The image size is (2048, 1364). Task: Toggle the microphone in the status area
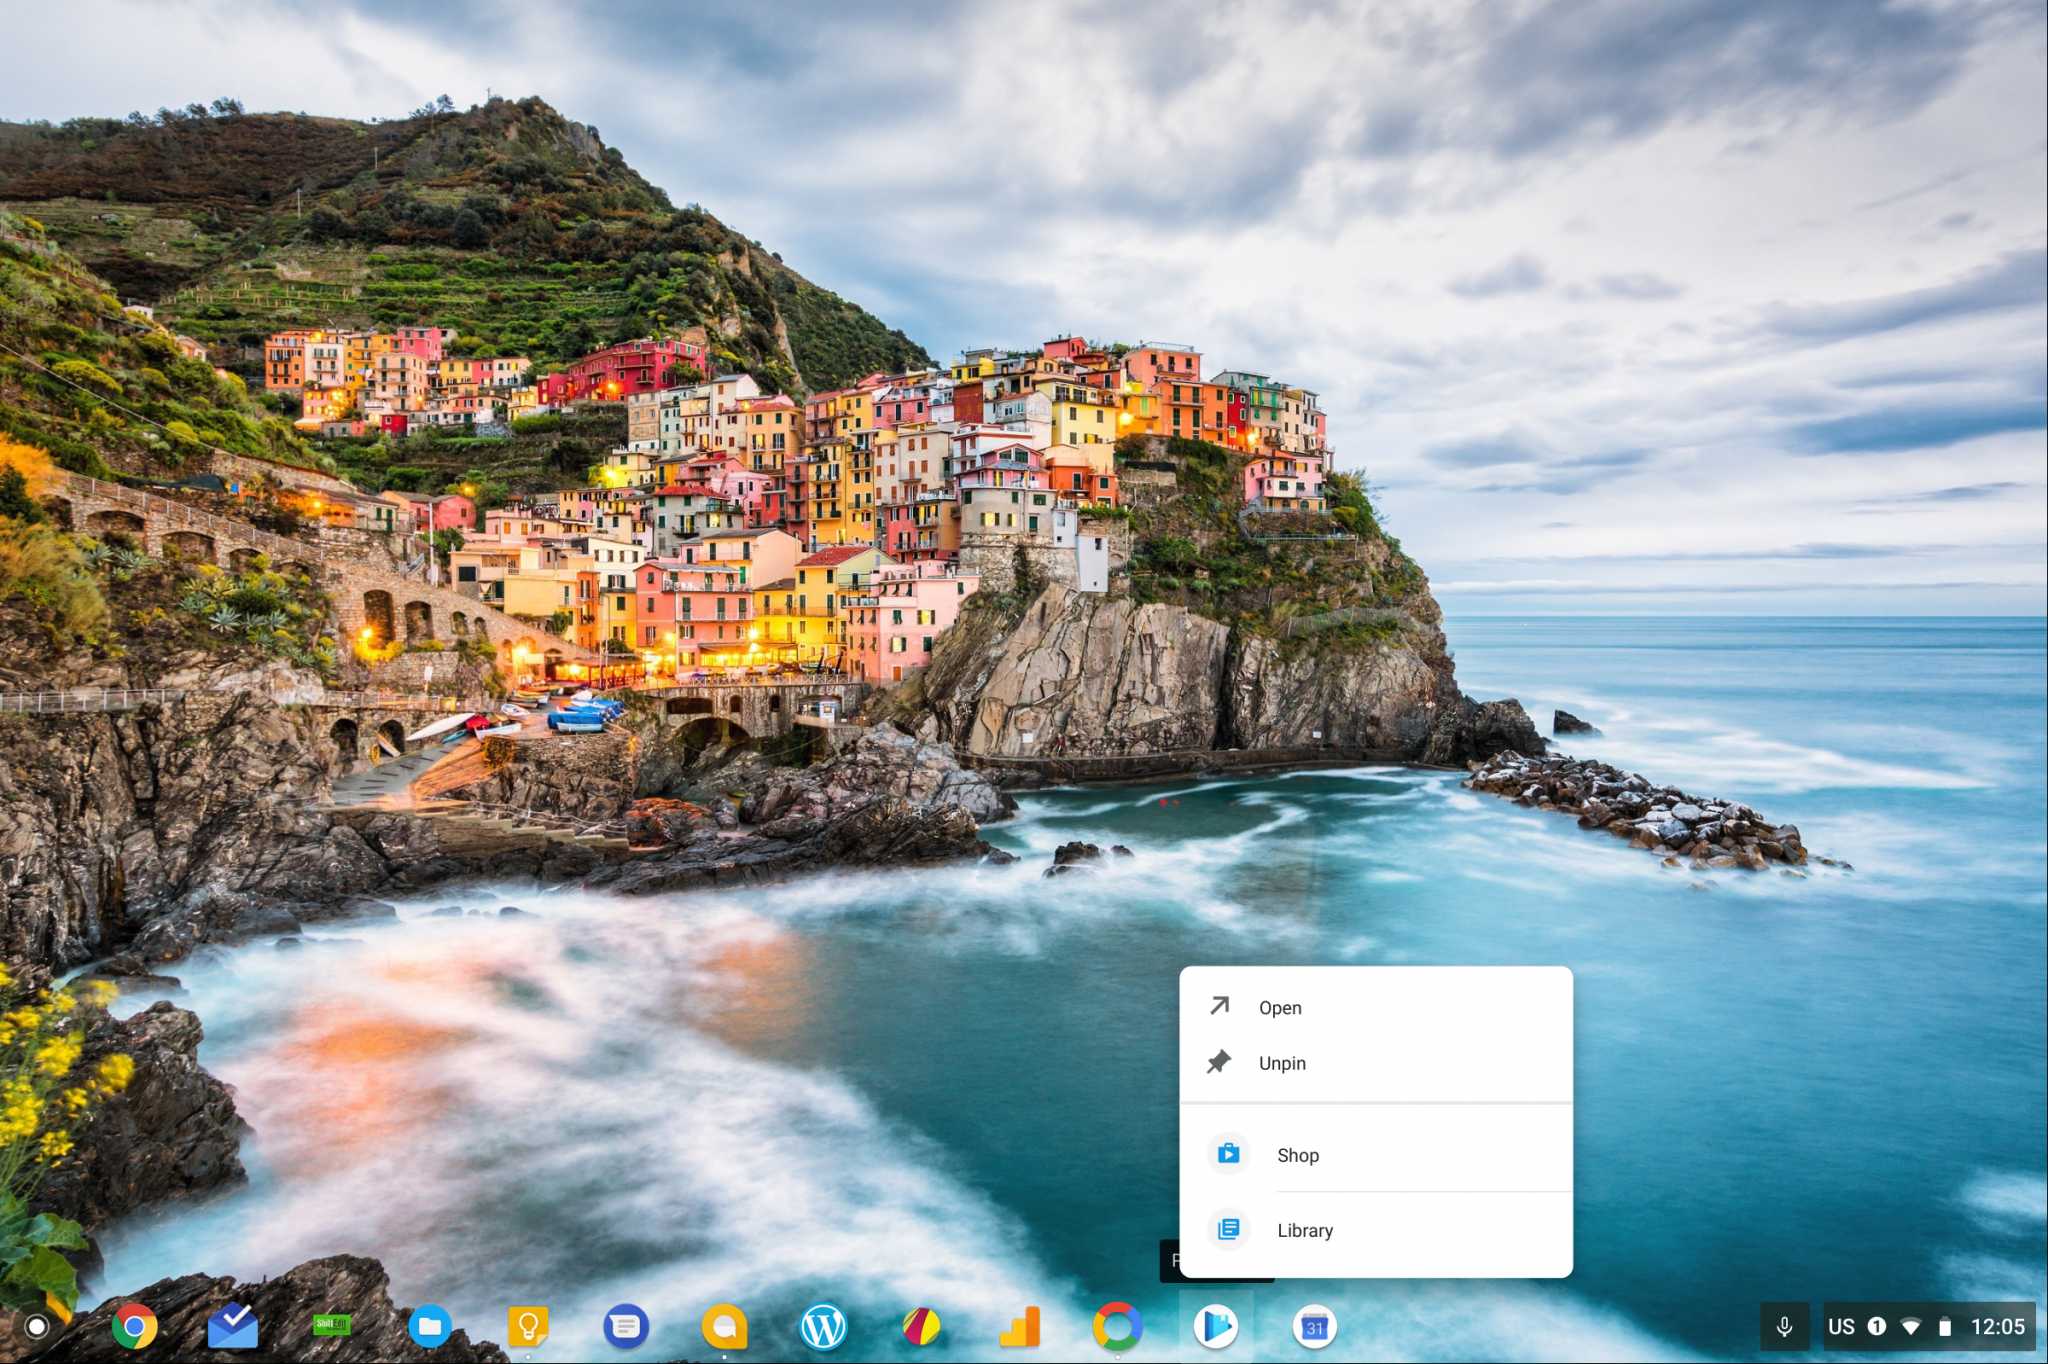point(1786,1326)
